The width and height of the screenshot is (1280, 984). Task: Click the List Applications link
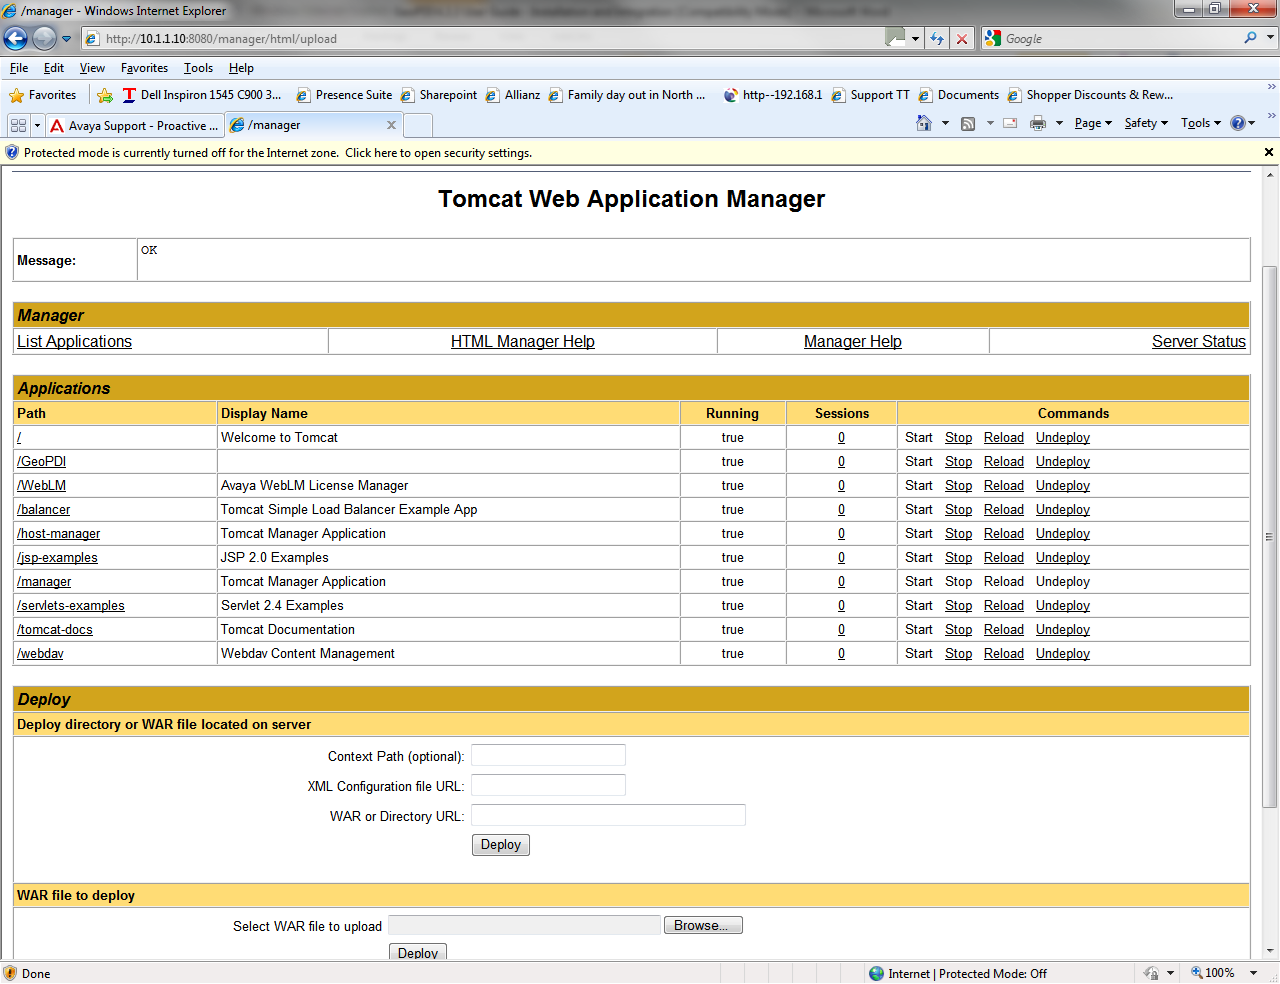(x=74, y=342)
